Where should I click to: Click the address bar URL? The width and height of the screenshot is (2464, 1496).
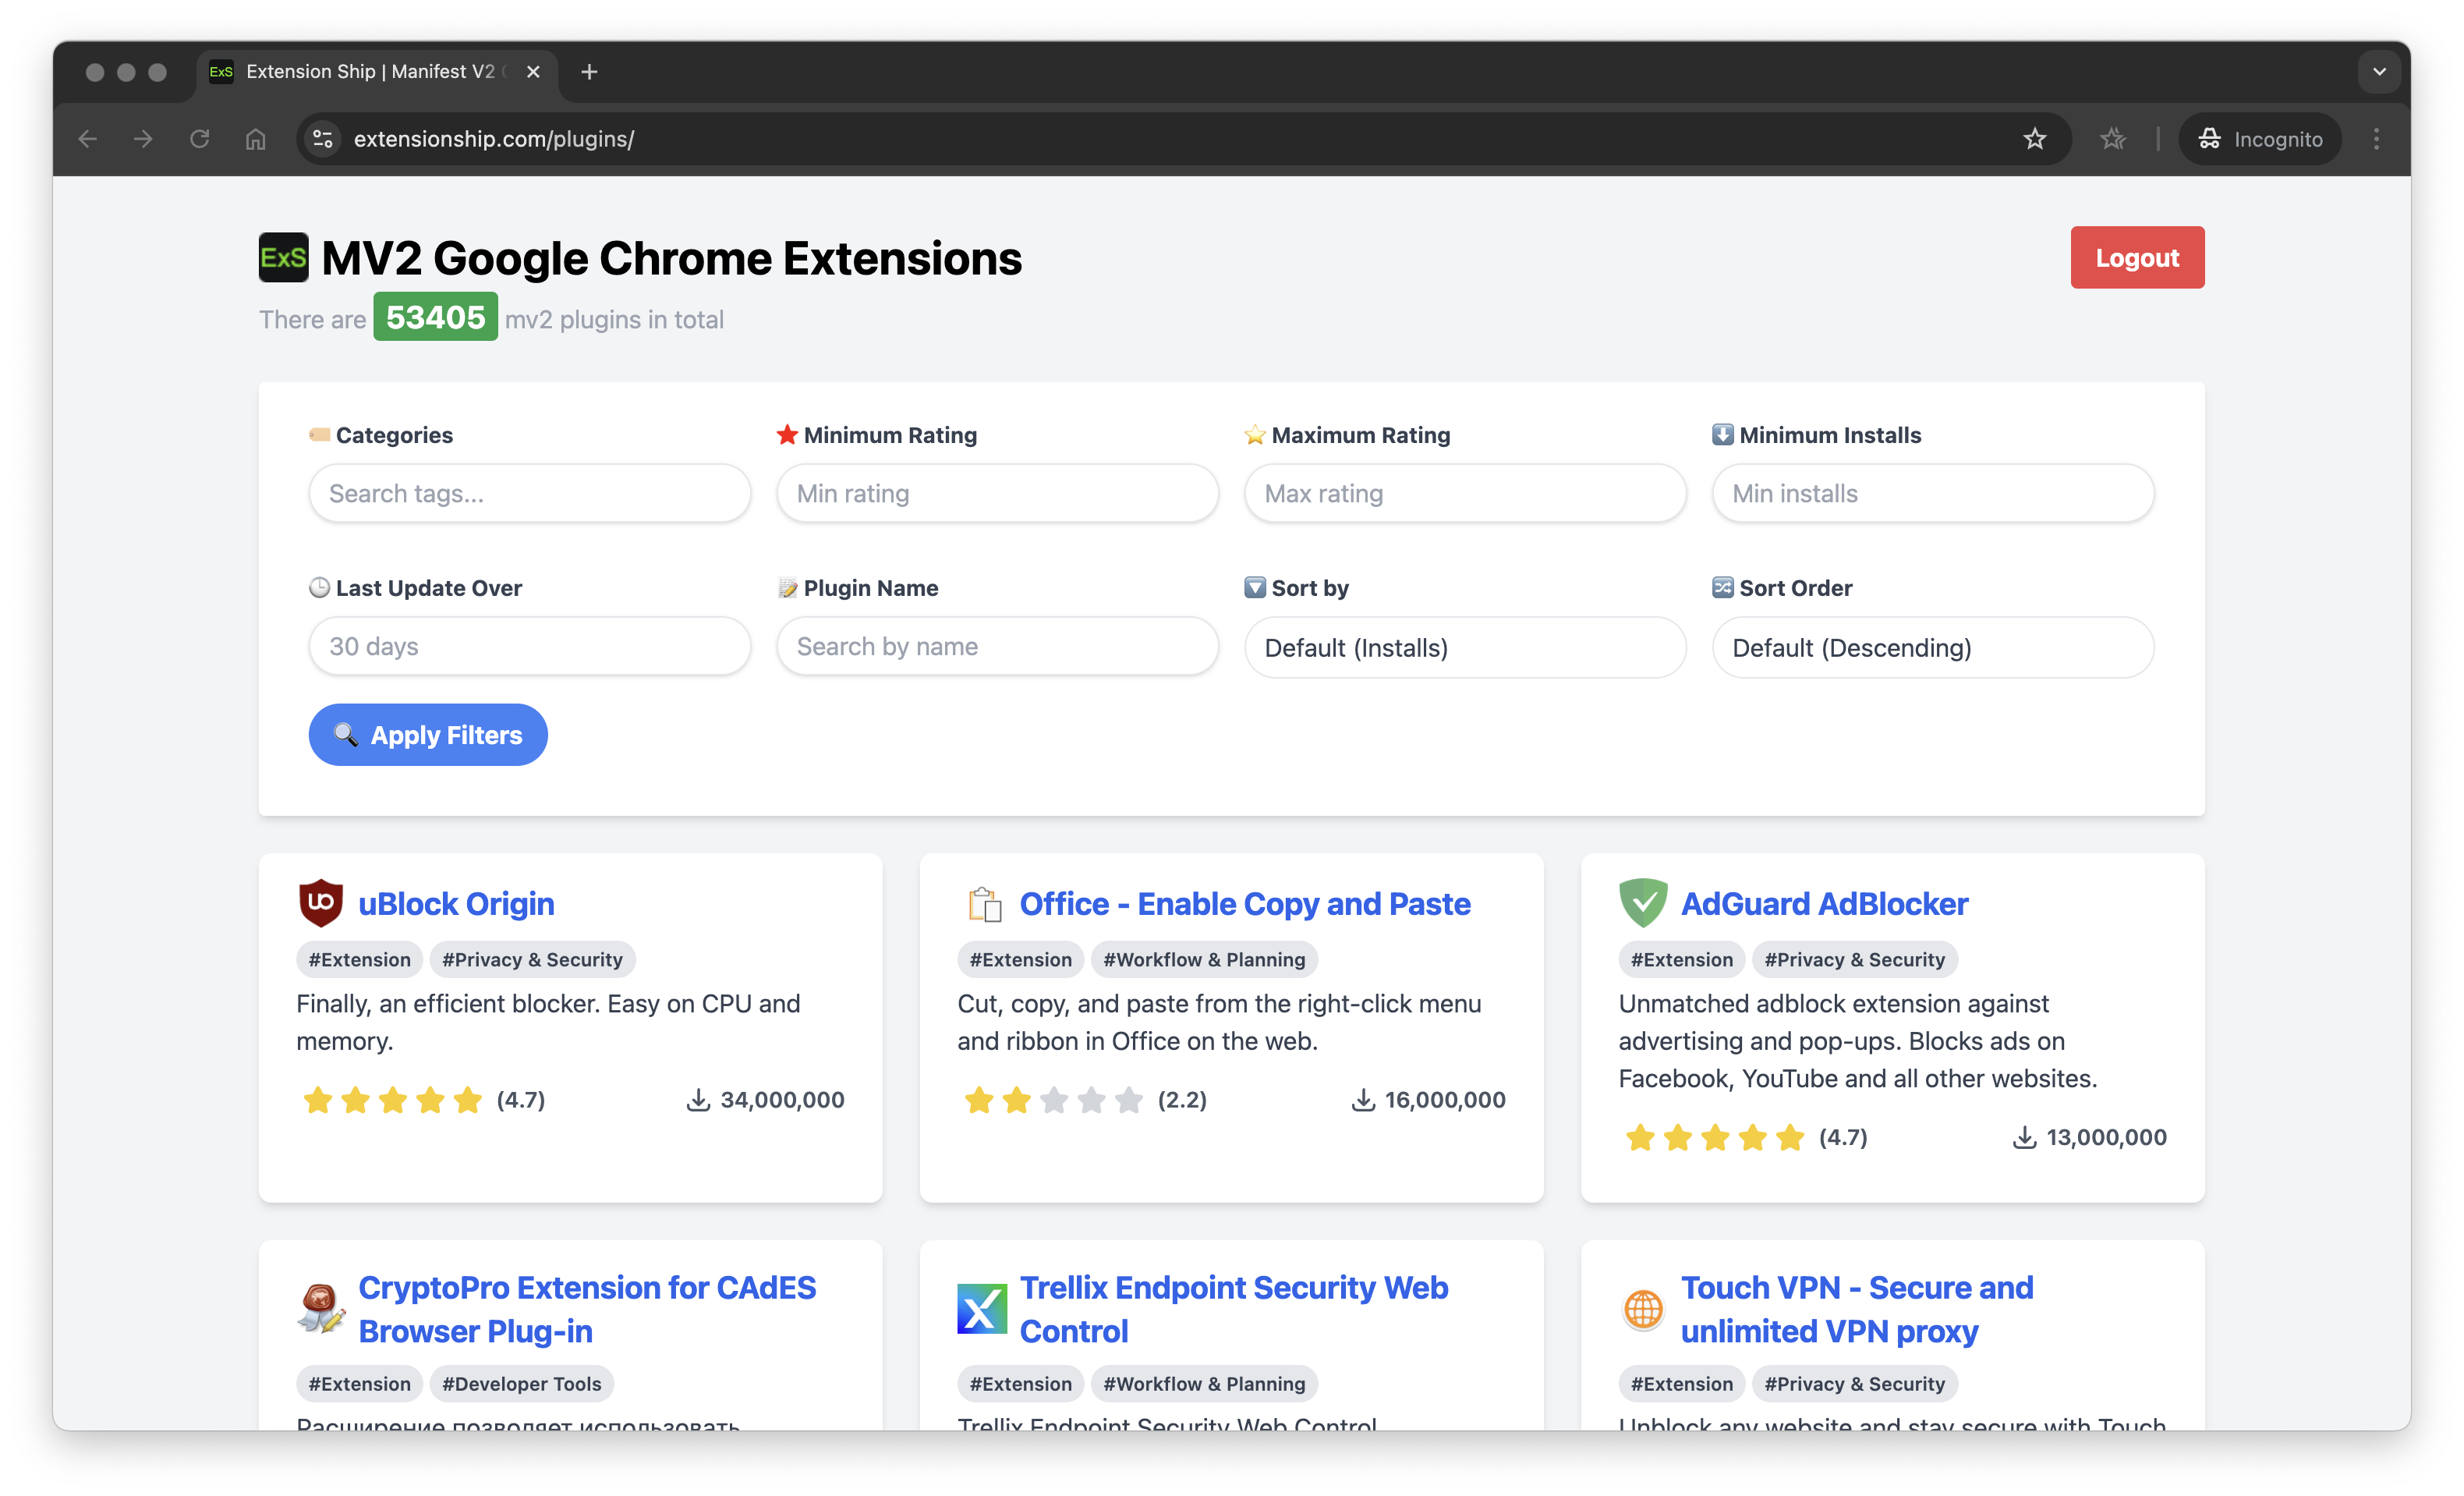(494, 139)
